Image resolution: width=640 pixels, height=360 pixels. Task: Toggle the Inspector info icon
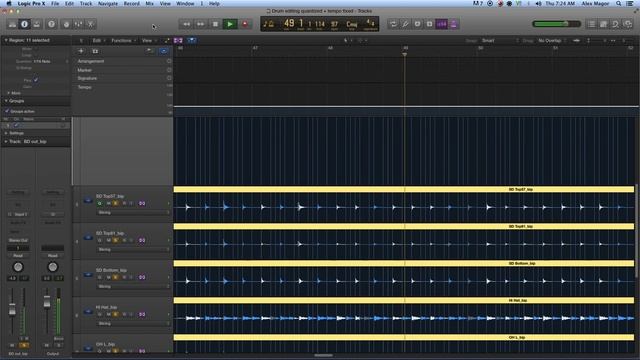24,24
